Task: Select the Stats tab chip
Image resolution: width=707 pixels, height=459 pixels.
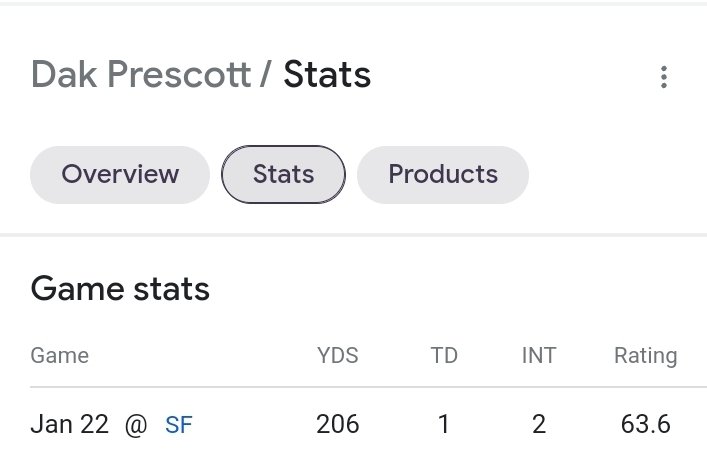Action: 283,174
